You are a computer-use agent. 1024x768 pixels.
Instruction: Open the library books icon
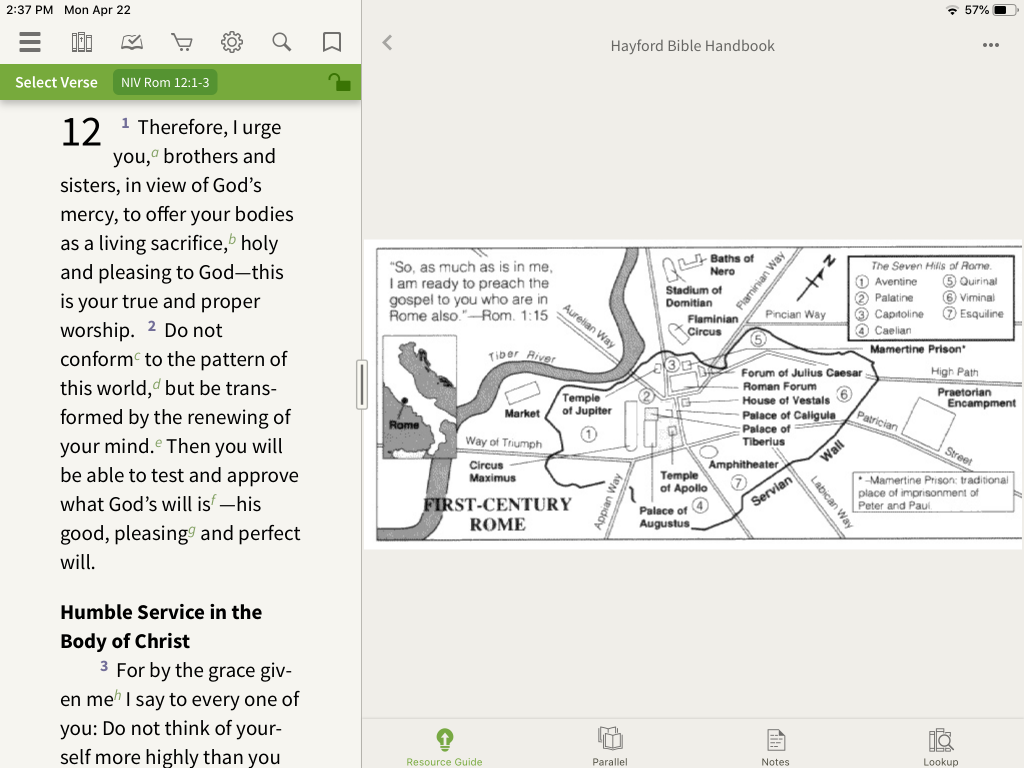point(82,42)
